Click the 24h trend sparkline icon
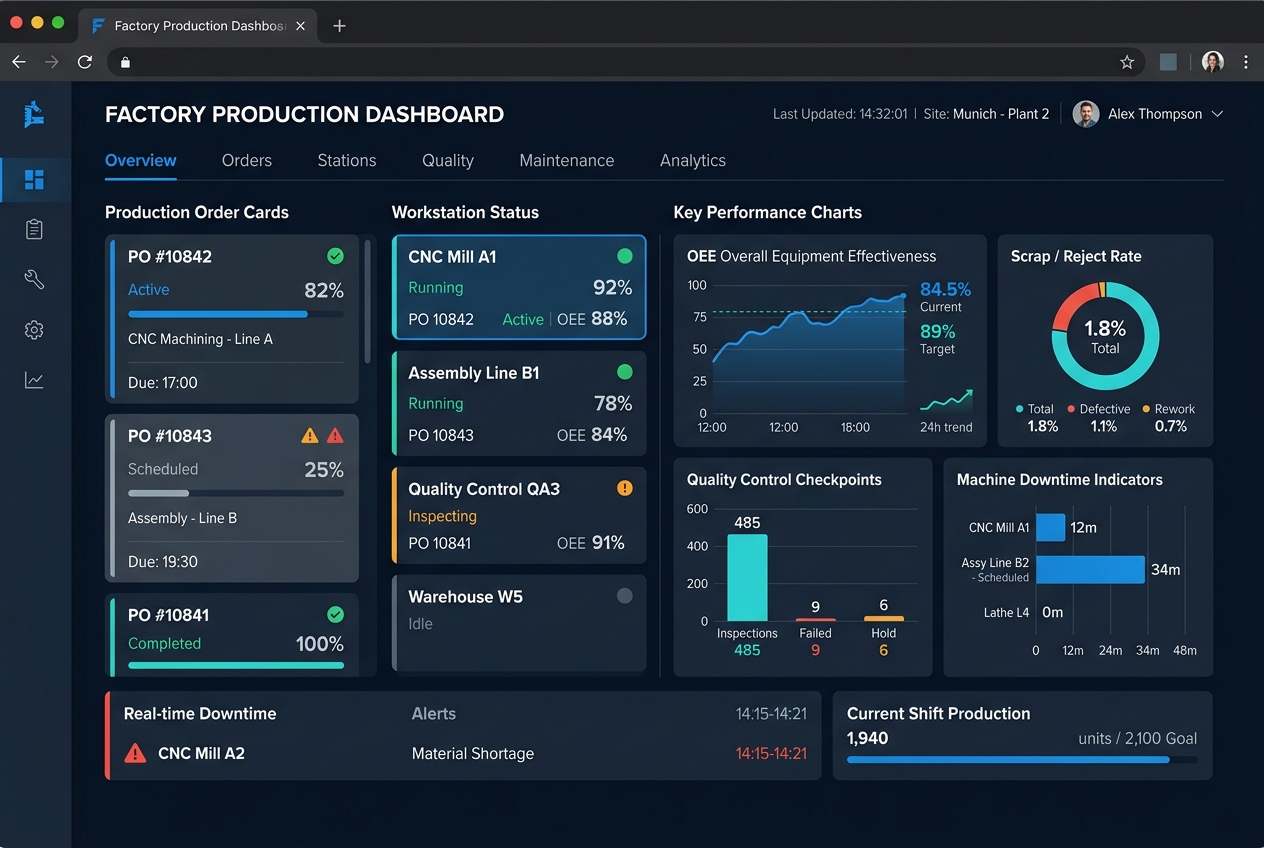 coord(946,401)
